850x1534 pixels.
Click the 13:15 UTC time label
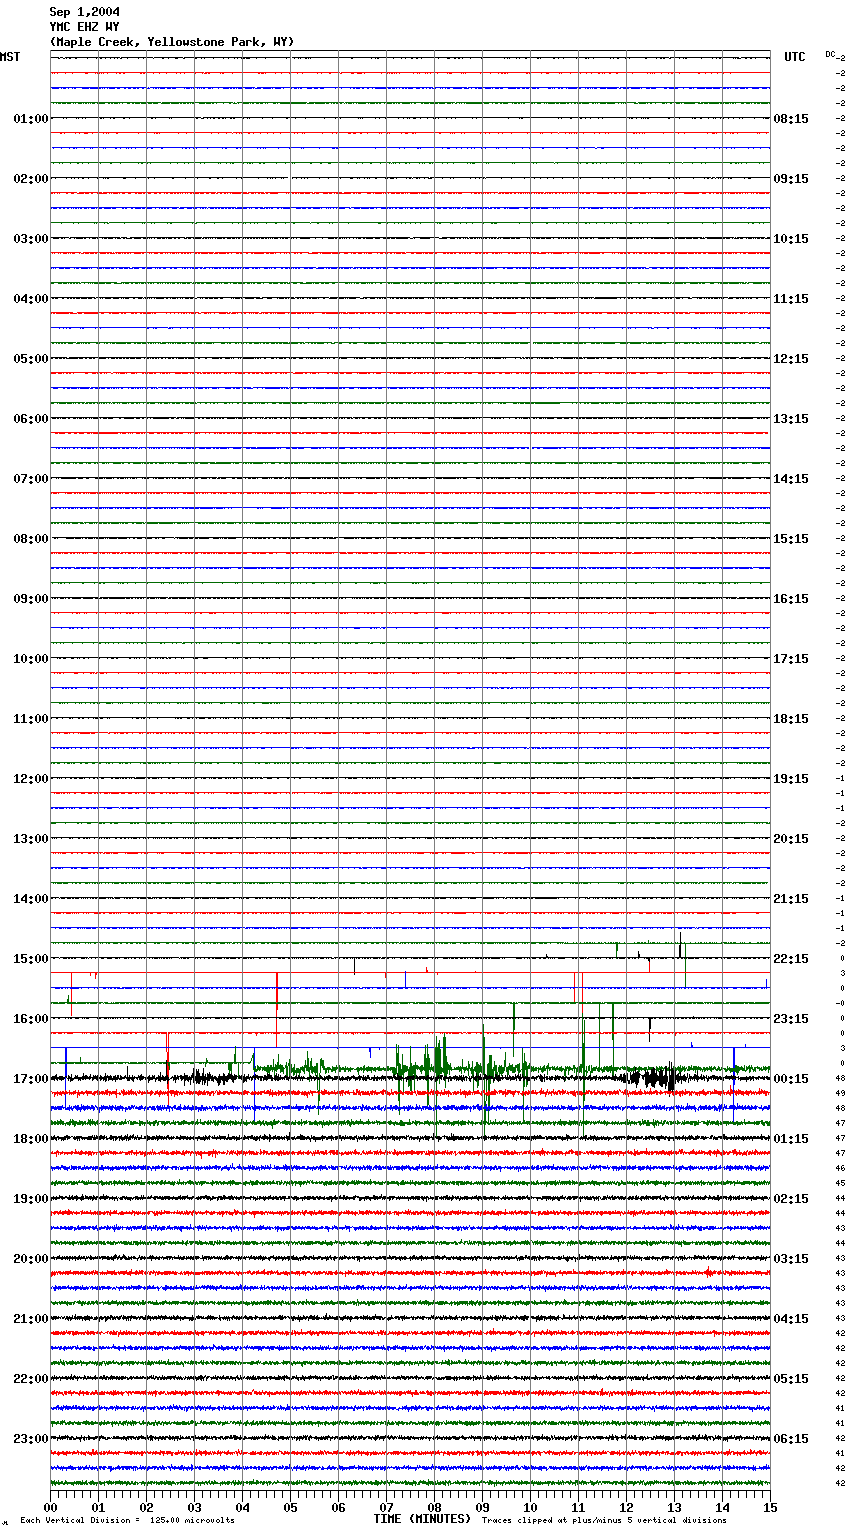pyautogui.click(x=791, y=419)
